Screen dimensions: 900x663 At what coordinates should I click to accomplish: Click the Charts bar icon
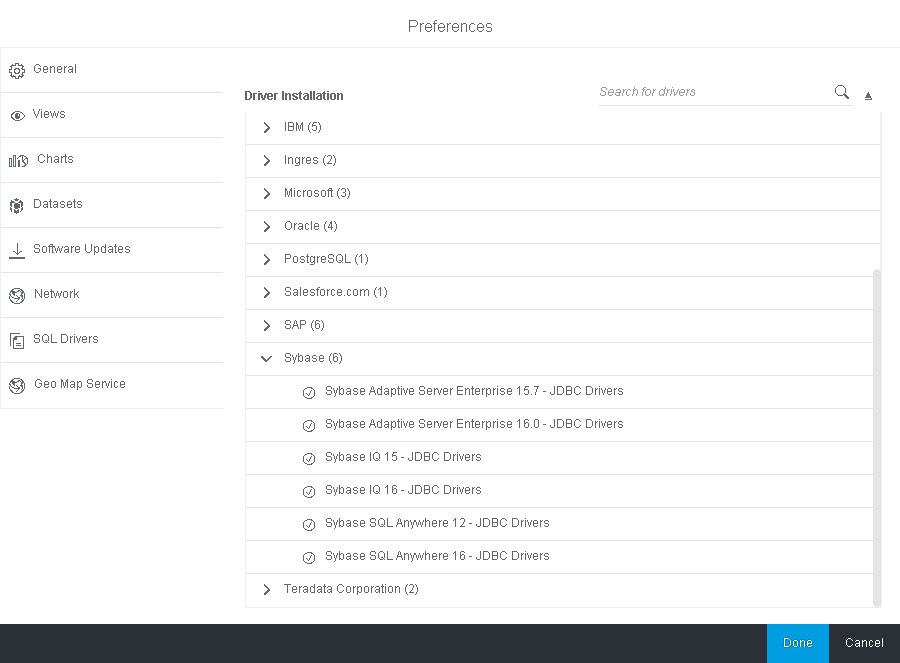pos(18,161)
